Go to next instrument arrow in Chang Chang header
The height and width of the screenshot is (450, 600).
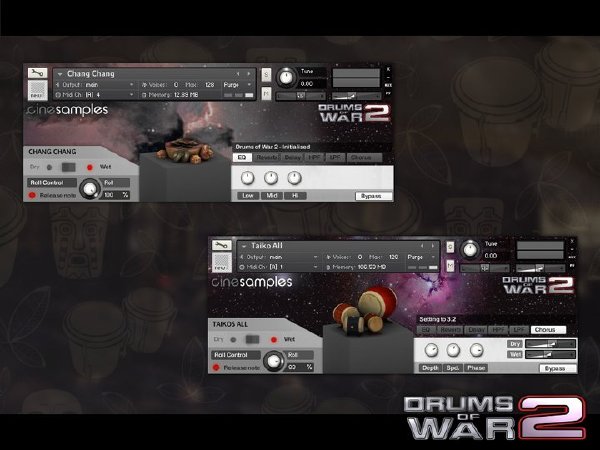tap(249, 73)
